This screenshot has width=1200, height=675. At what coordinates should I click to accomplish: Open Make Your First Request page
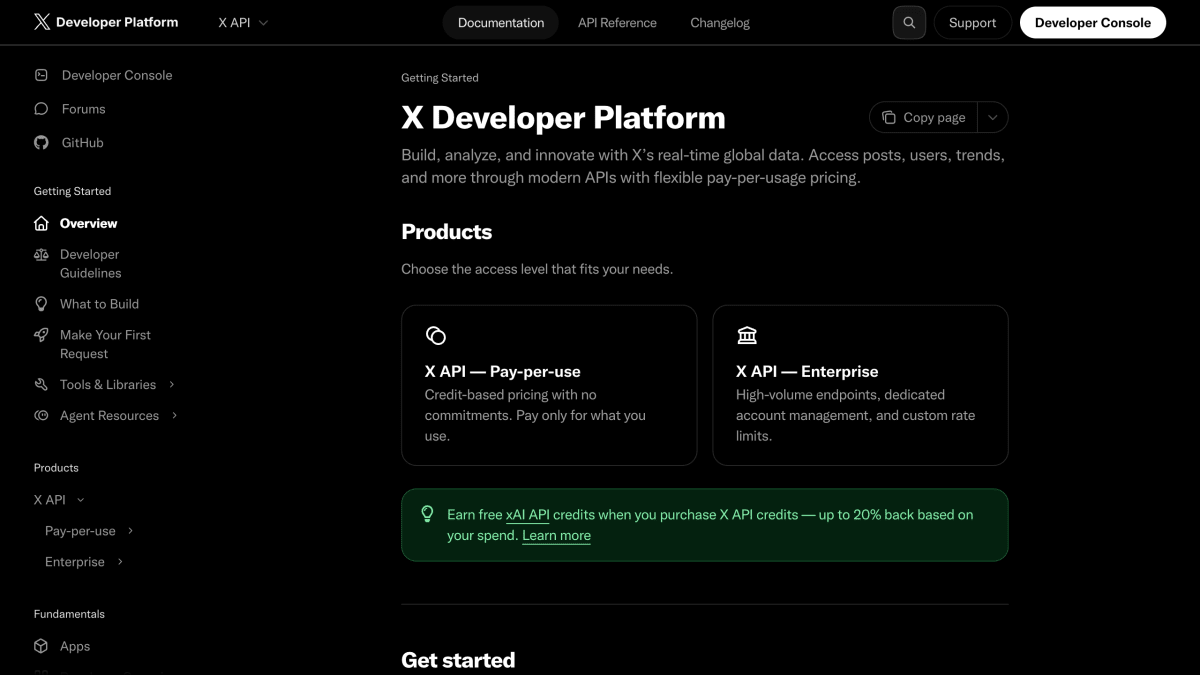[x=105, y=344]
